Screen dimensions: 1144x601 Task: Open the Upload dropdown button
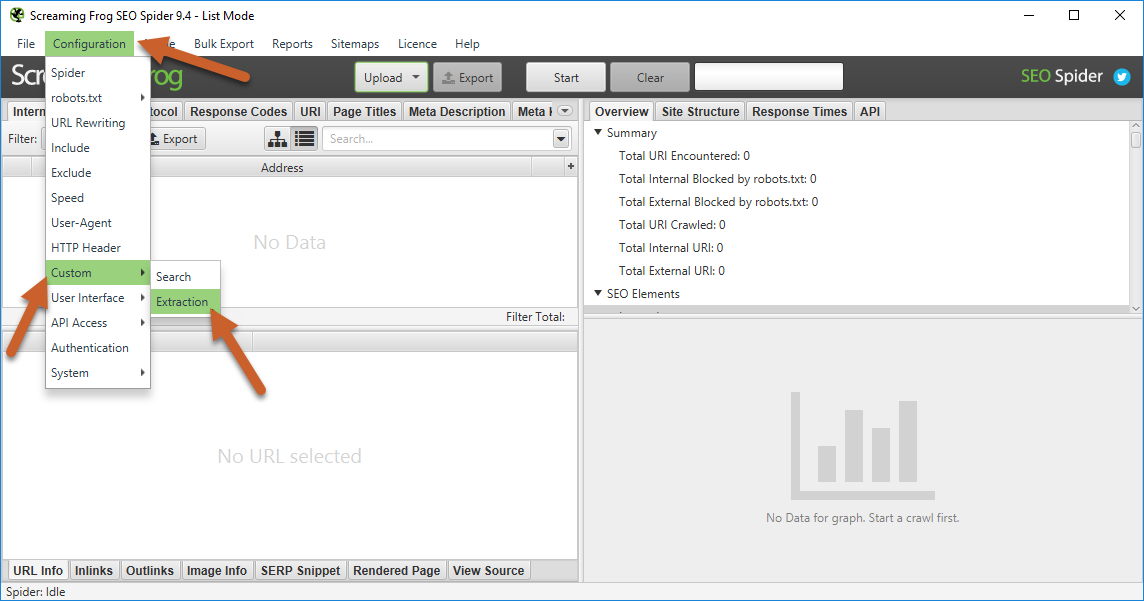391,77
